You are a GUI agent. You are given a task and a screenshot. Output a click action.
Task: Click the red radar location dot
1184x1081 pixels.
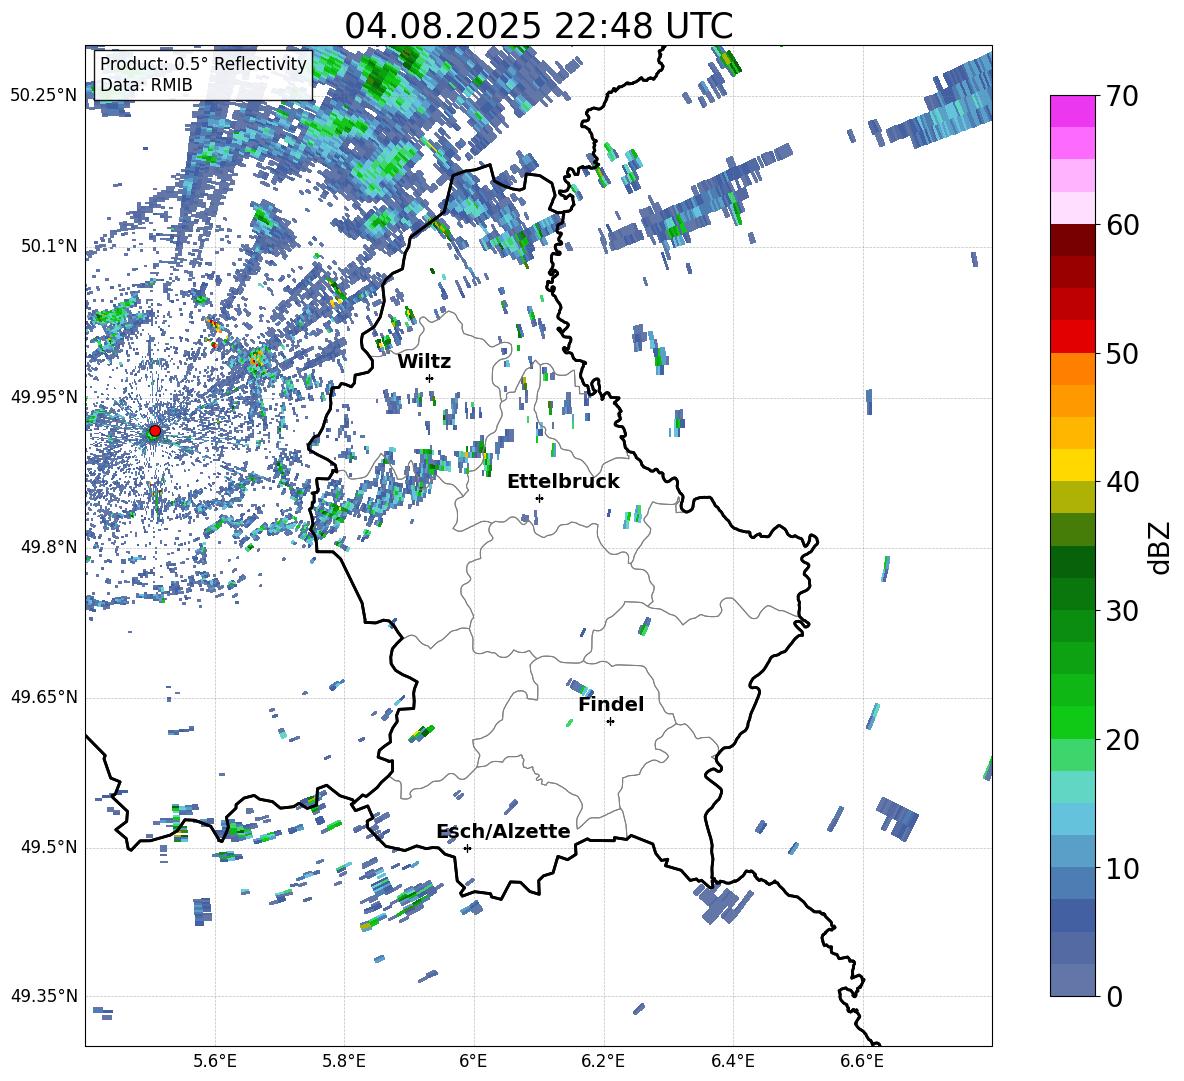pyautogui.click(x=155, y=431)
